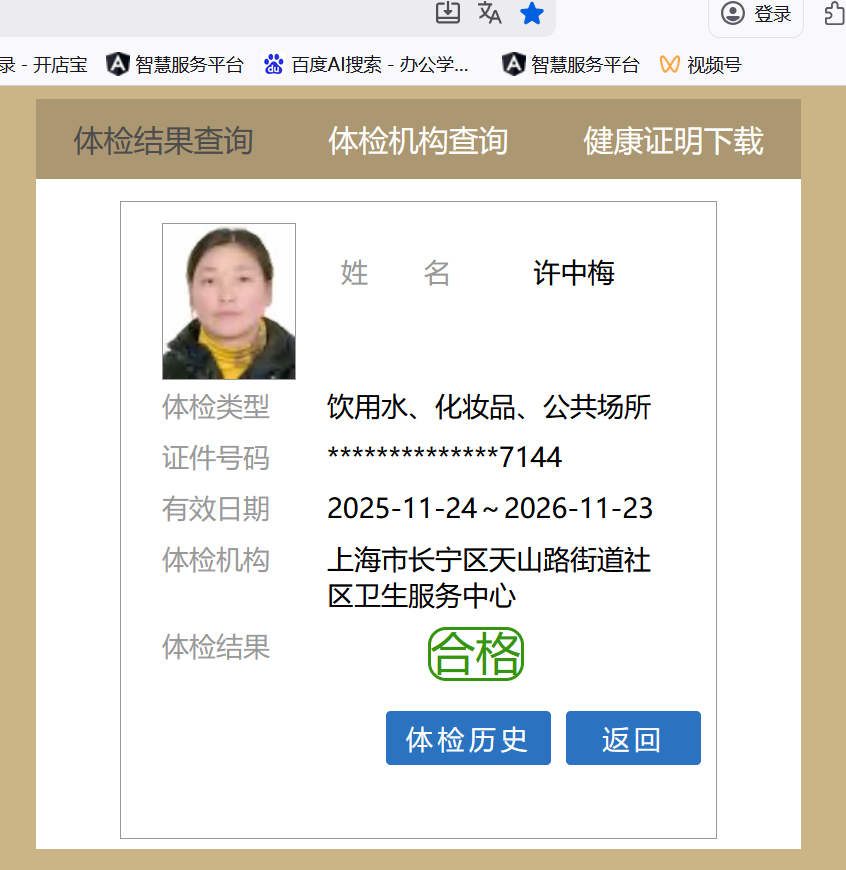The height and width of the screenshot is (870, 846).
Task: Click the blue bookmark star icon
Action: 531,13
